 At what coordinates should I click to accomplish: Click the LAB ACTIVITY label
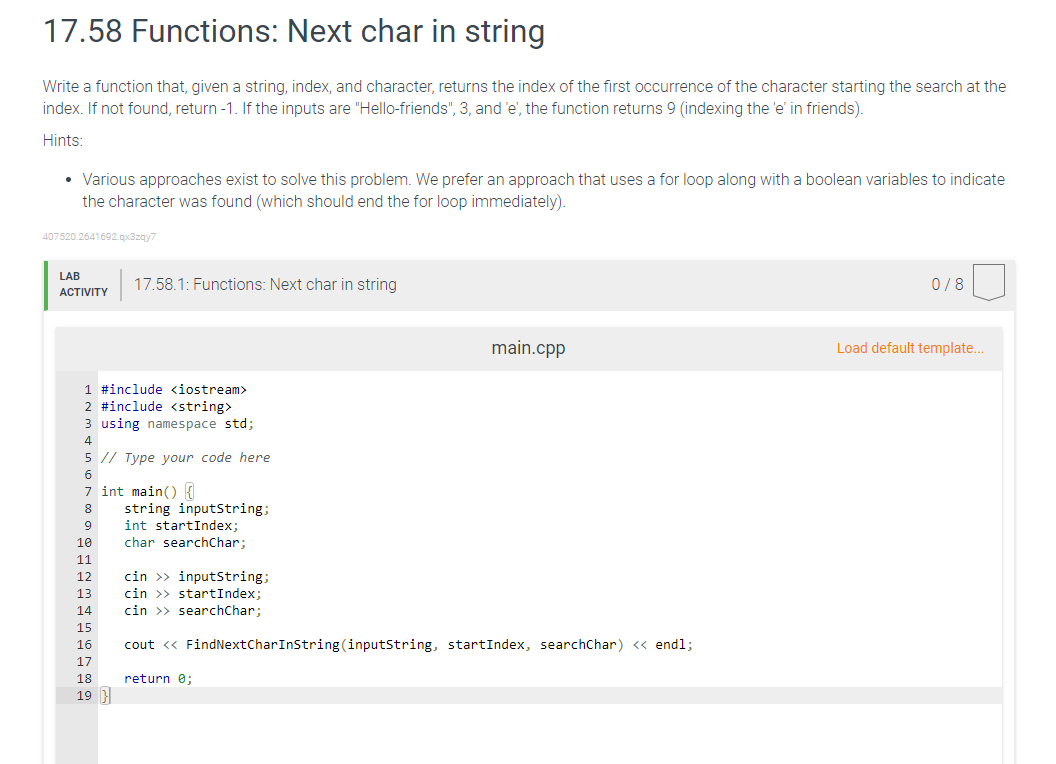84,284
